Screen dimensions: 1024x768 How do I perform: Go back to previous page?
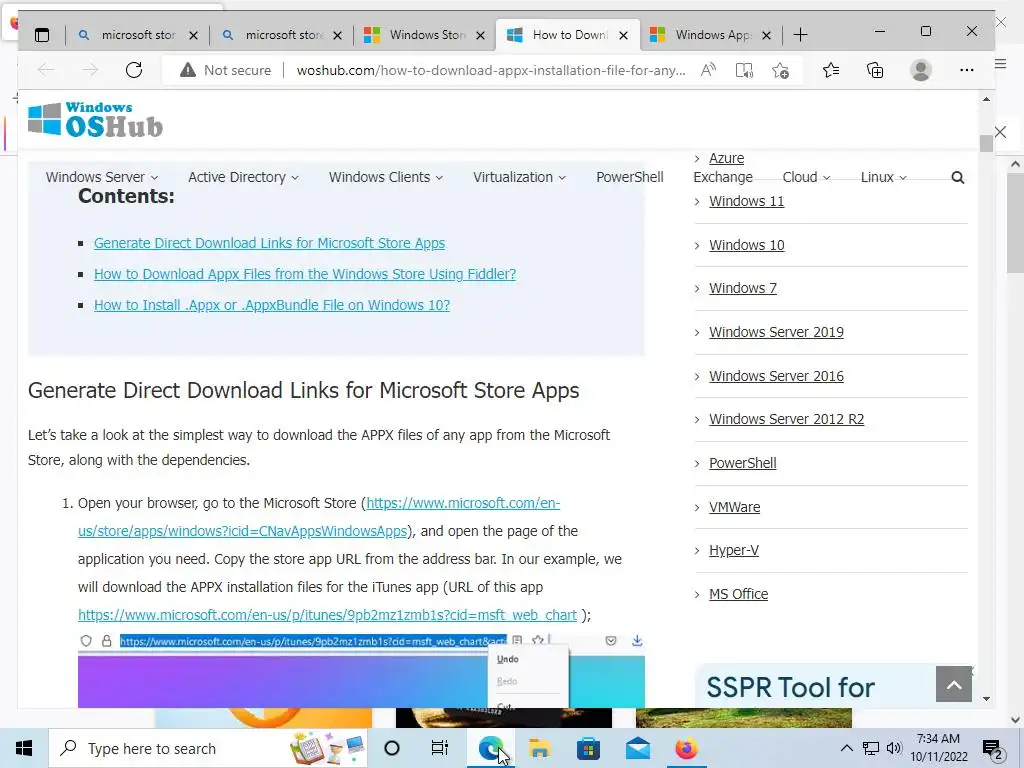click(x=46, y=70)
